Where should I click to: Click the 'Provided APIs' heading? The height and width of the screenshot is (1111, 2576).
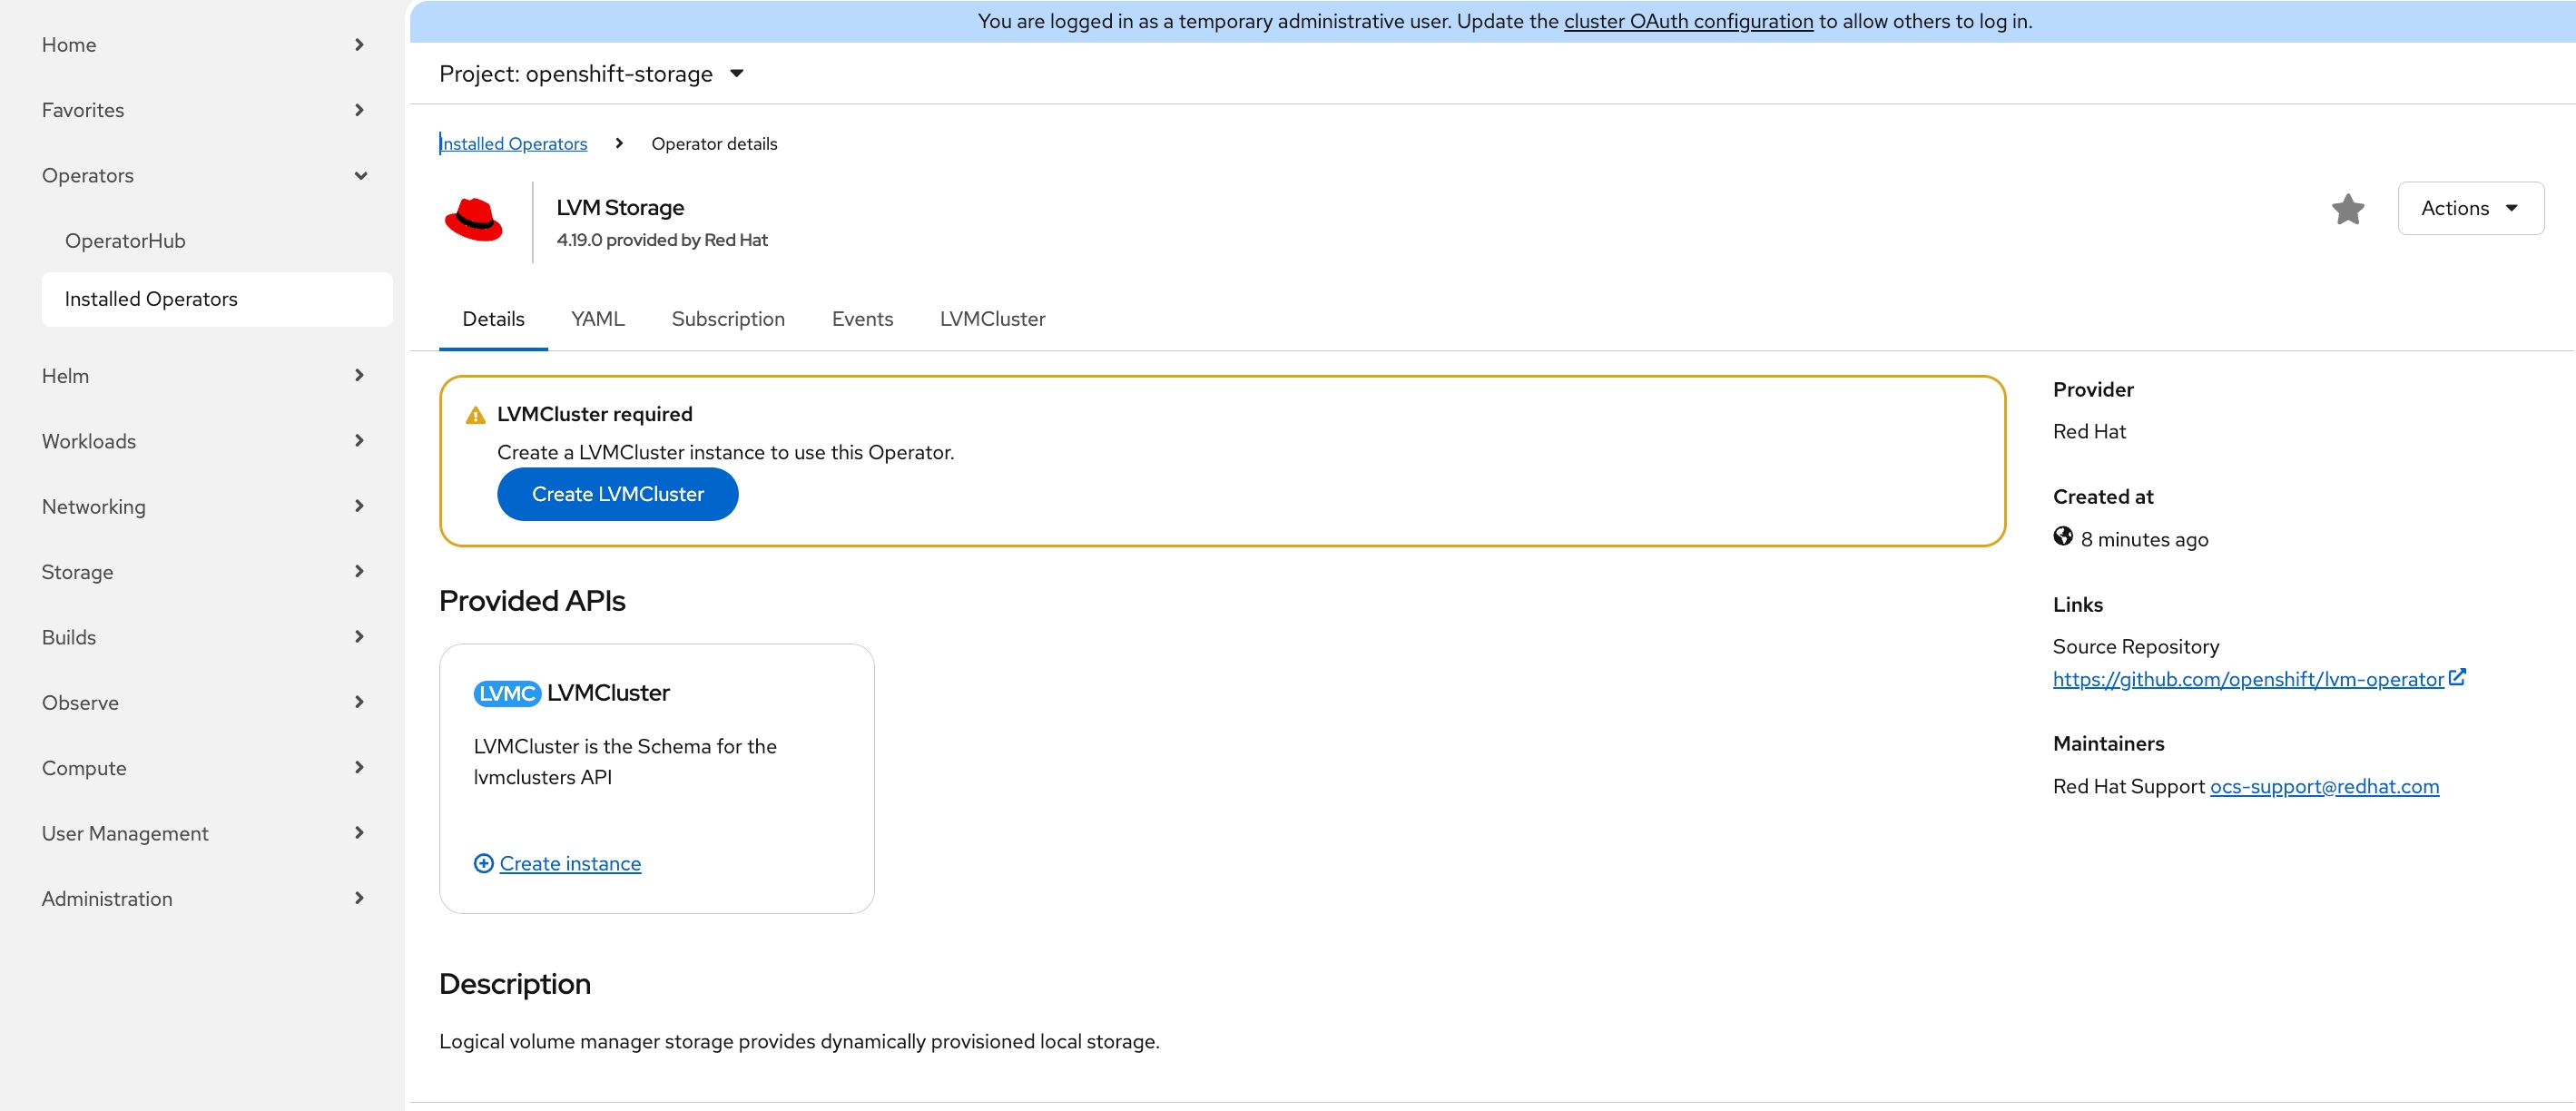coord(532,600)
